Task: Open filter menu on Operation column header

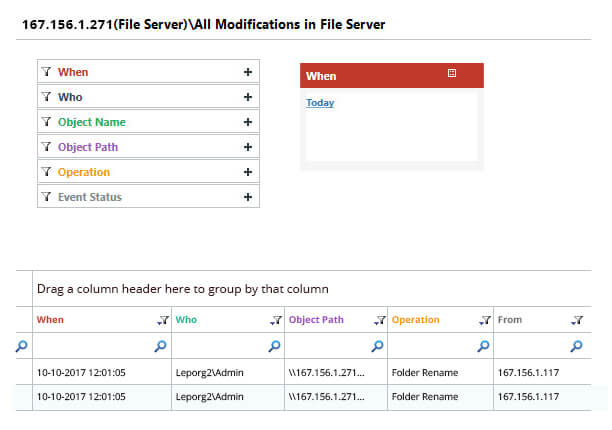Action: pos(485,320)
